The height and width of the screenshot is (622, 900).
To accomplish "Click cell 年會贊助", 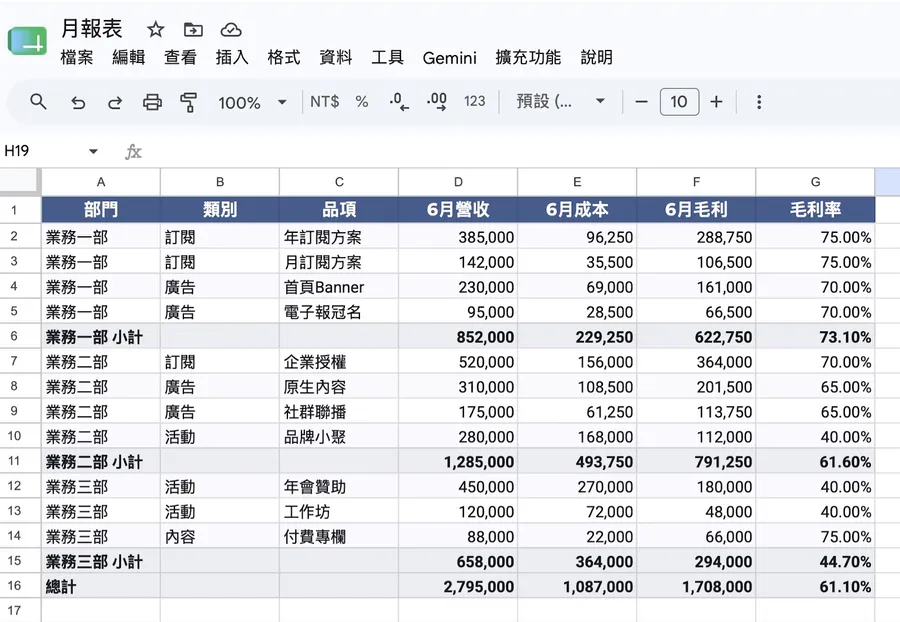I will pos(339,487).
